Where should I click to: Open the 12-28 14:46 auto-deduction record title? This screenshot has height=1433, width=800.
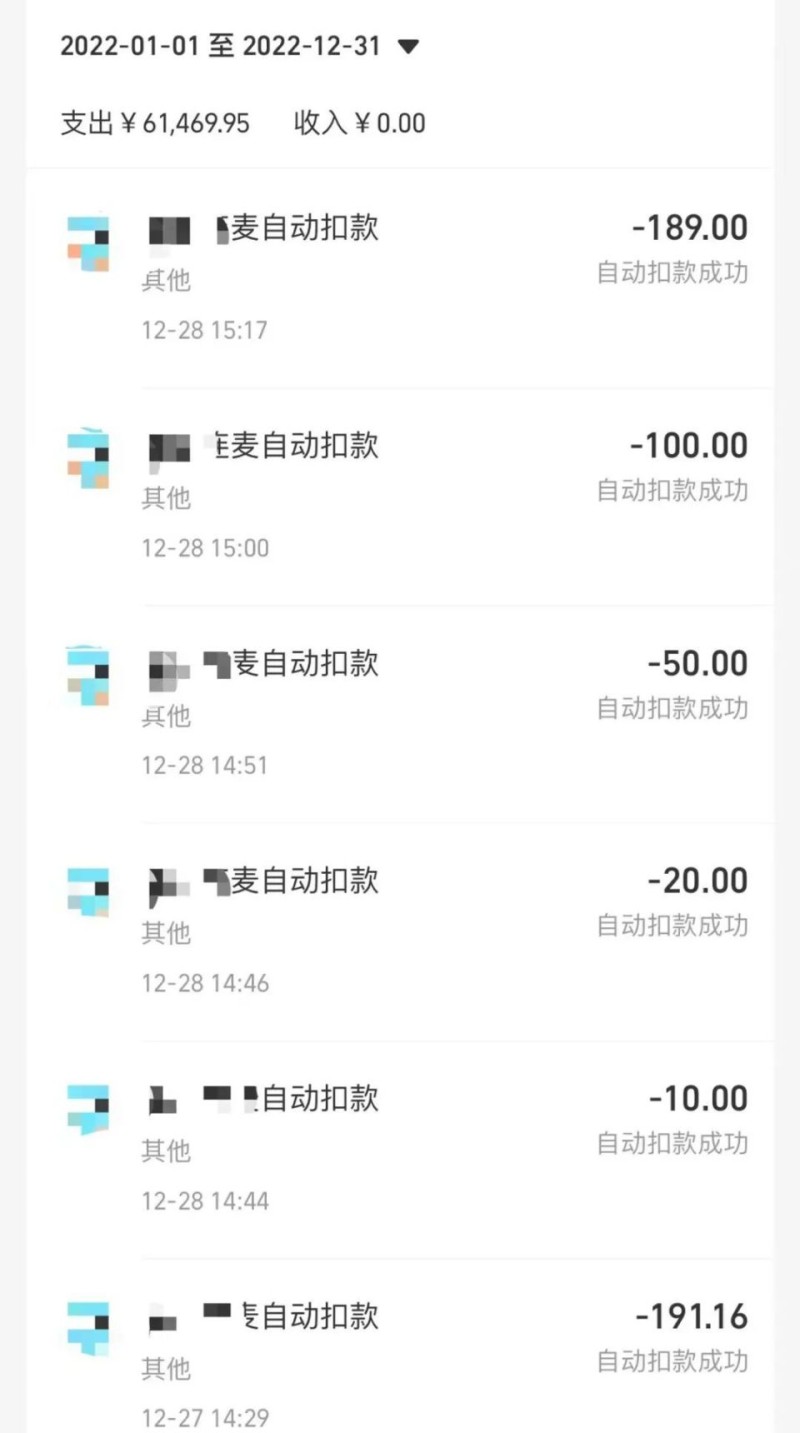click(x=264, y=880)
